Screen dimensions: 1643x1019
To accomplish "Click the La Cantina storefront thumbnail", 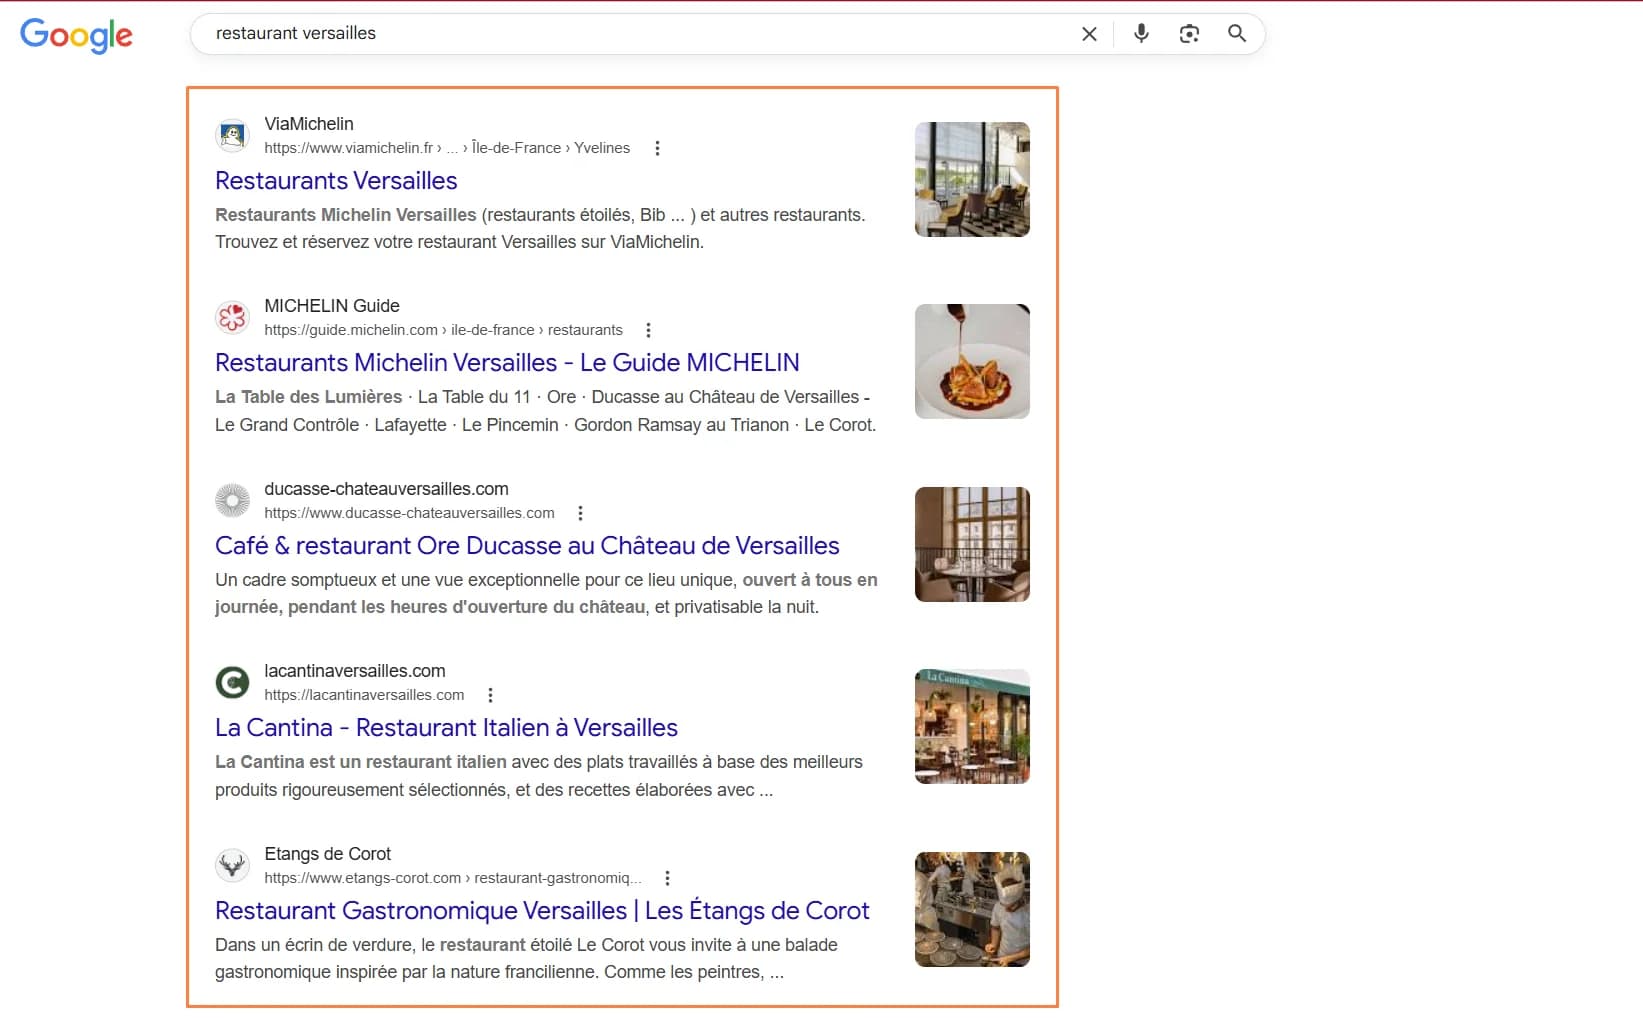I will coord(972,726).
